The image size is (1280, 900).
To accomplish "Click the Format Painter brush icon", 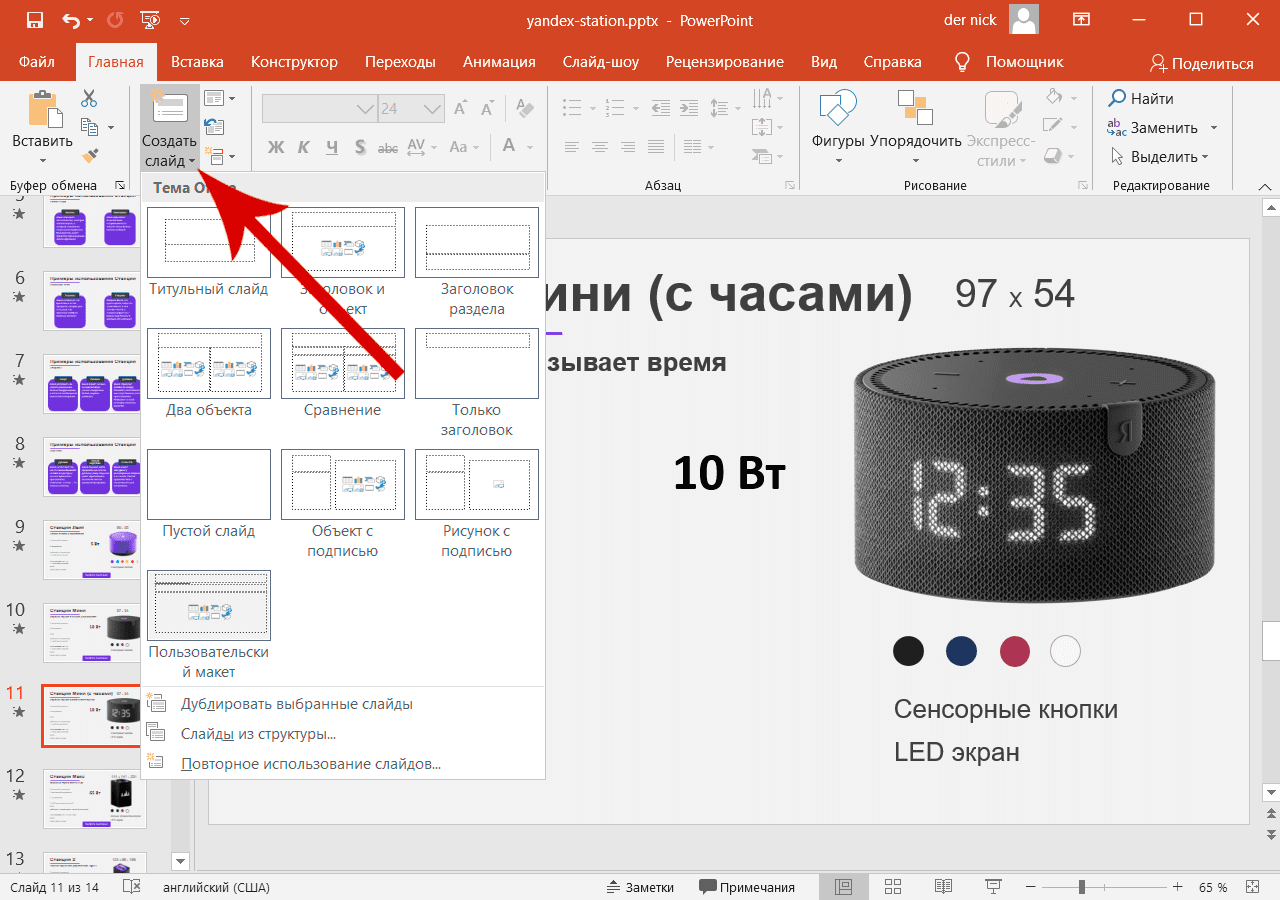I will (90, 156).
